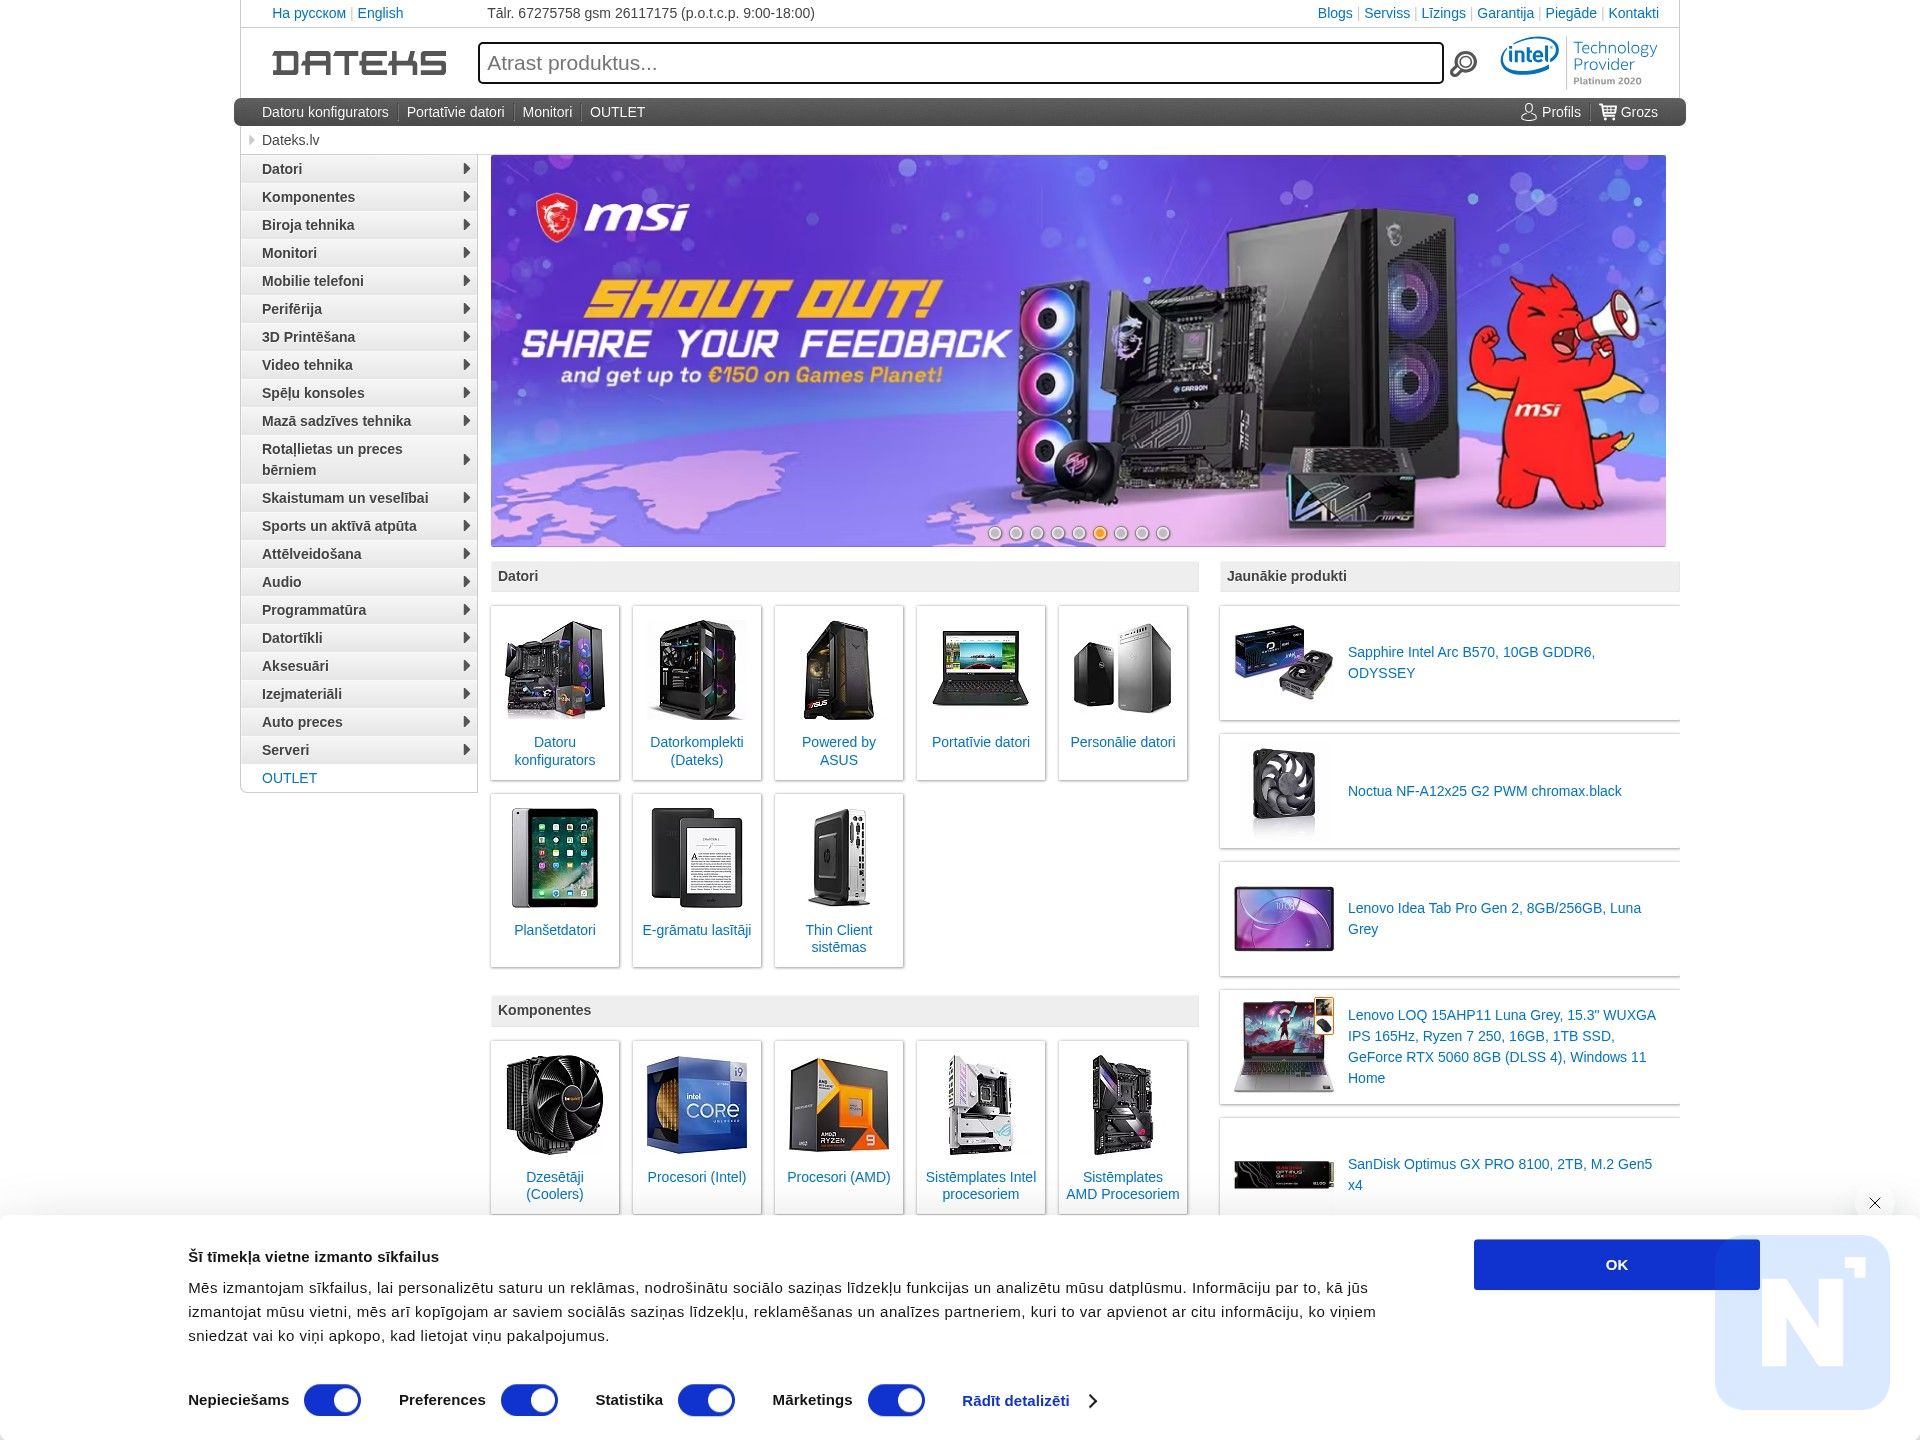Image resolution: width=1920 pixels, height=1440 pixels.
Task: Open Portatīvie datori in the nav bar
Action: click(x=455, y=112)
